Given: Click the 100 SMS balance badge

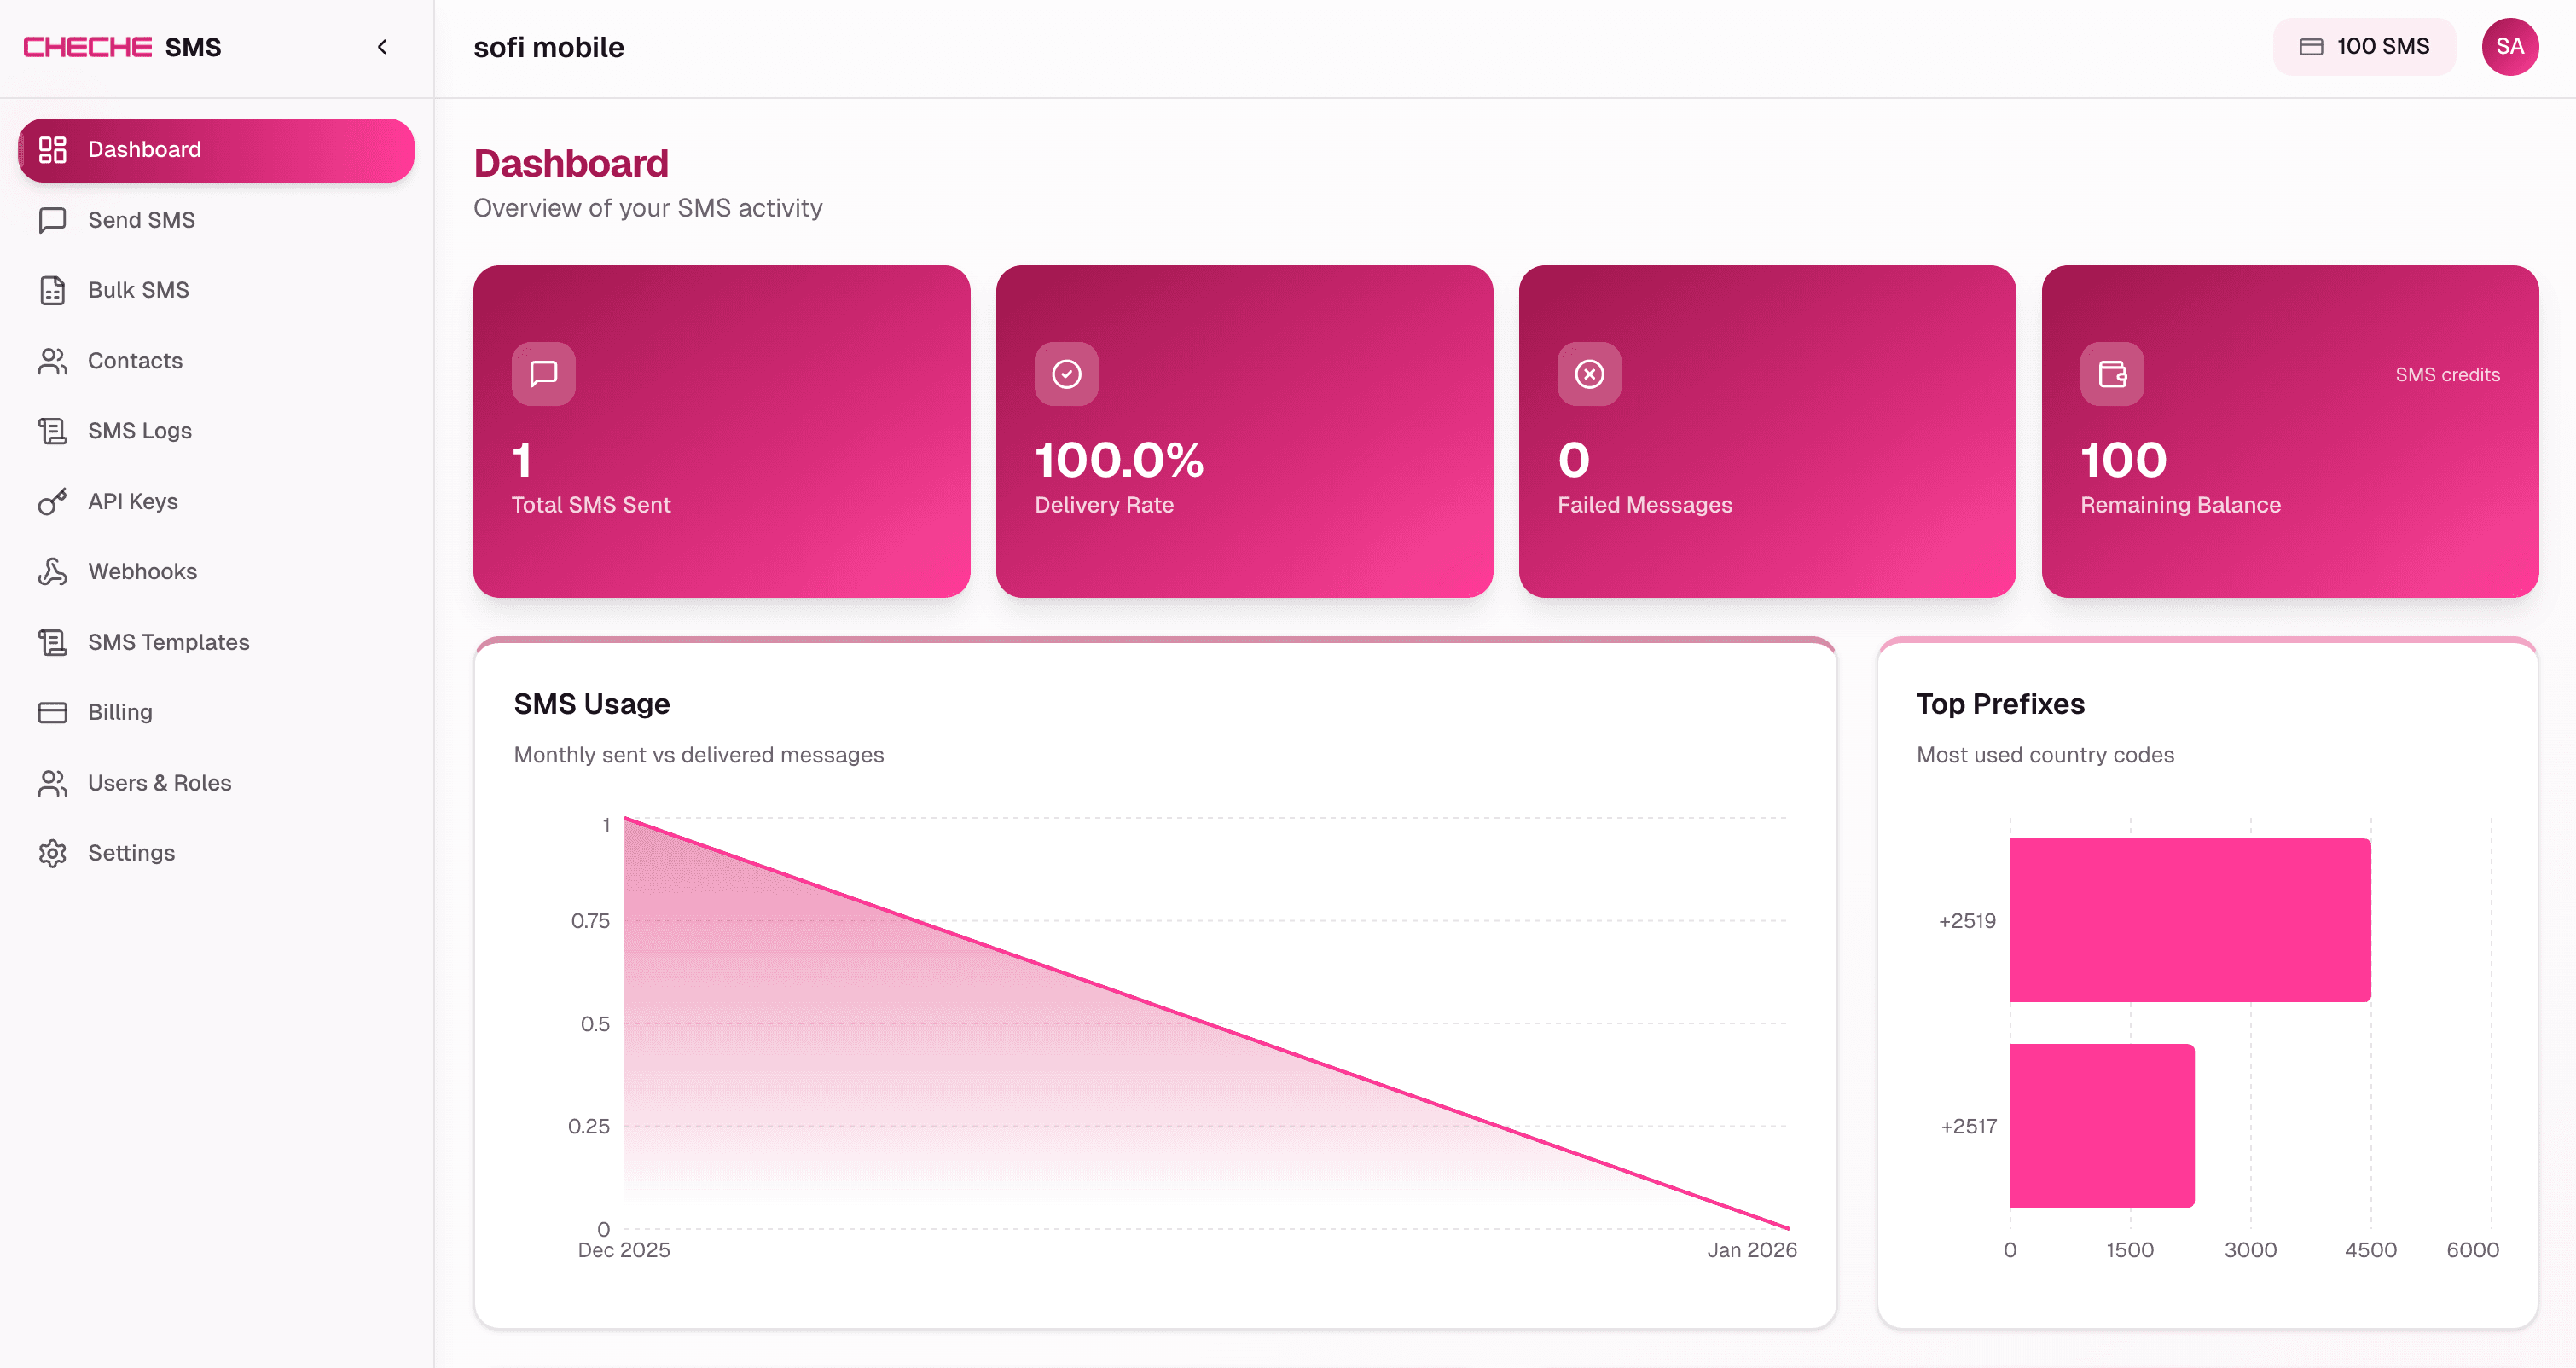Looking at the screenshot, I should [2364, 47].
